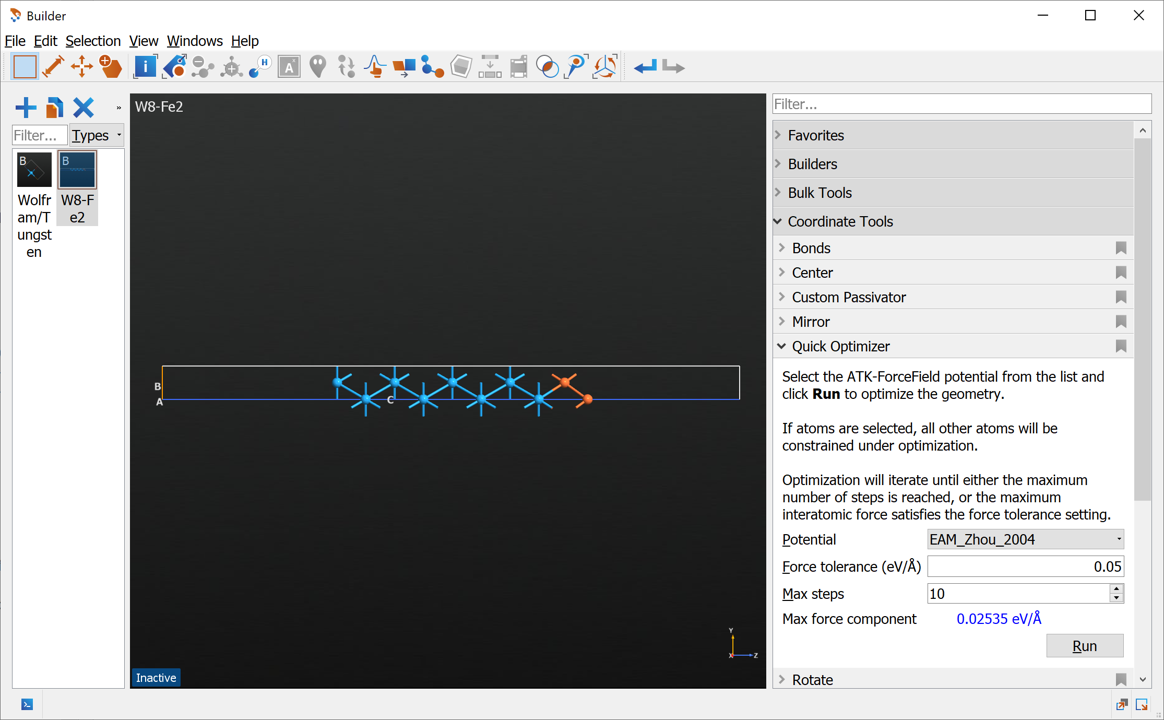This screenshot has height=720, width=1164.
Task: Add new configuration with plus icon
Action: (x=26, y=107)
